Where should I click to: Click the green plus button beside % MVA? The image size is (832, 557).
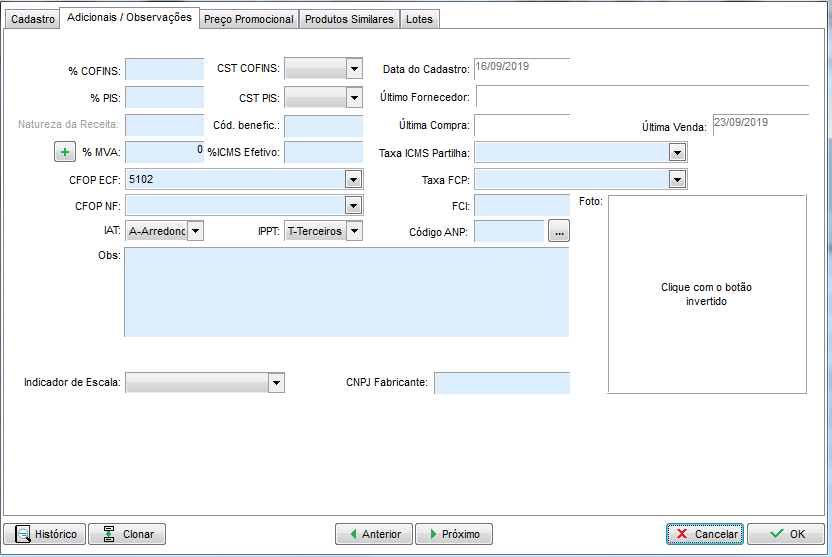[x=64, y=152]
